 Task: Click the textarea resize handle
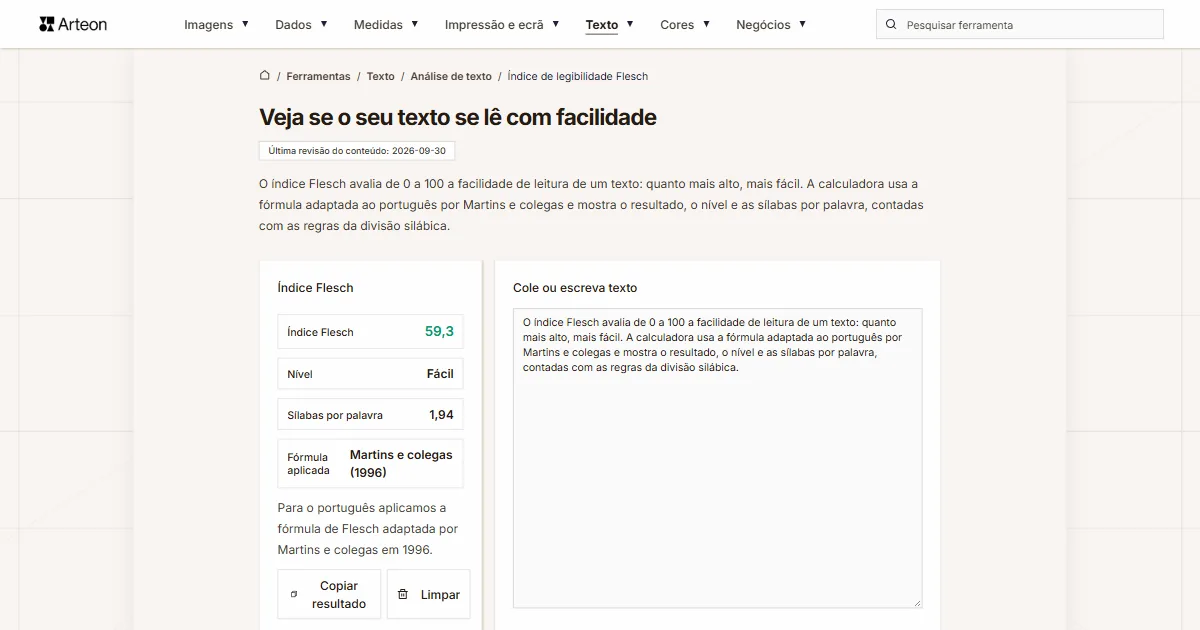(916, 602)
